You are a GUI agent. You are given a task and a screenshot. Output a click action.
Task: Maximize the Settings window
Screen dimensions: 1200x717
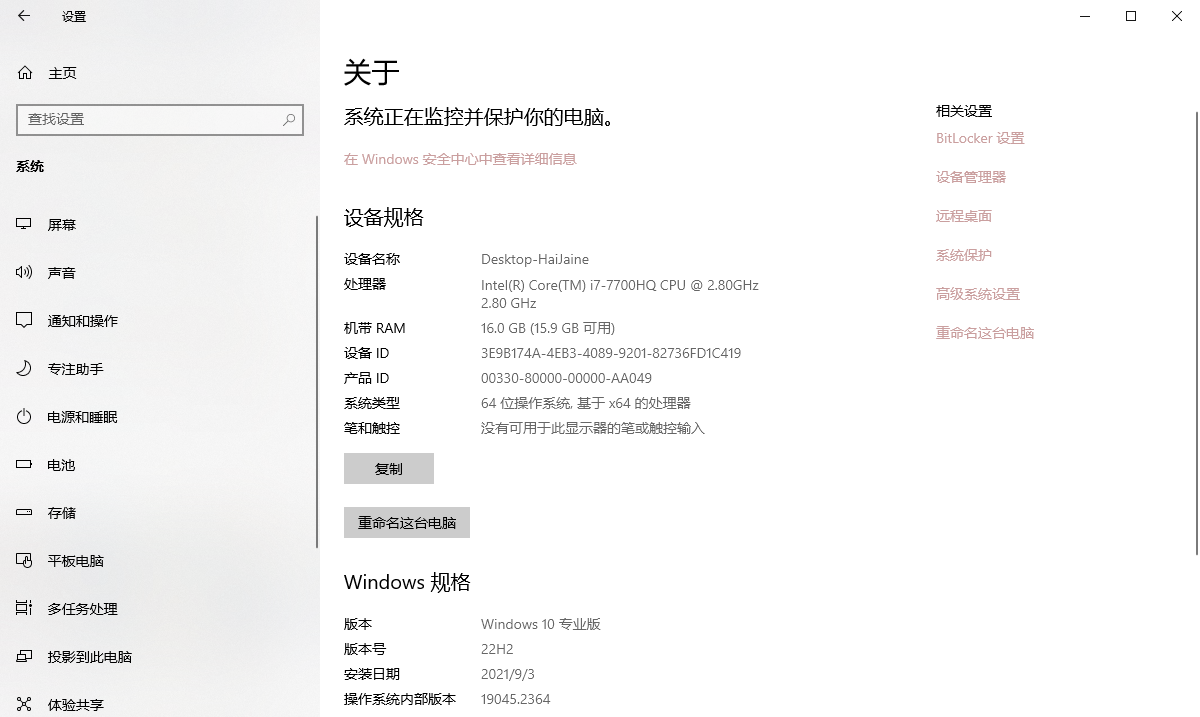point(1131,16)
